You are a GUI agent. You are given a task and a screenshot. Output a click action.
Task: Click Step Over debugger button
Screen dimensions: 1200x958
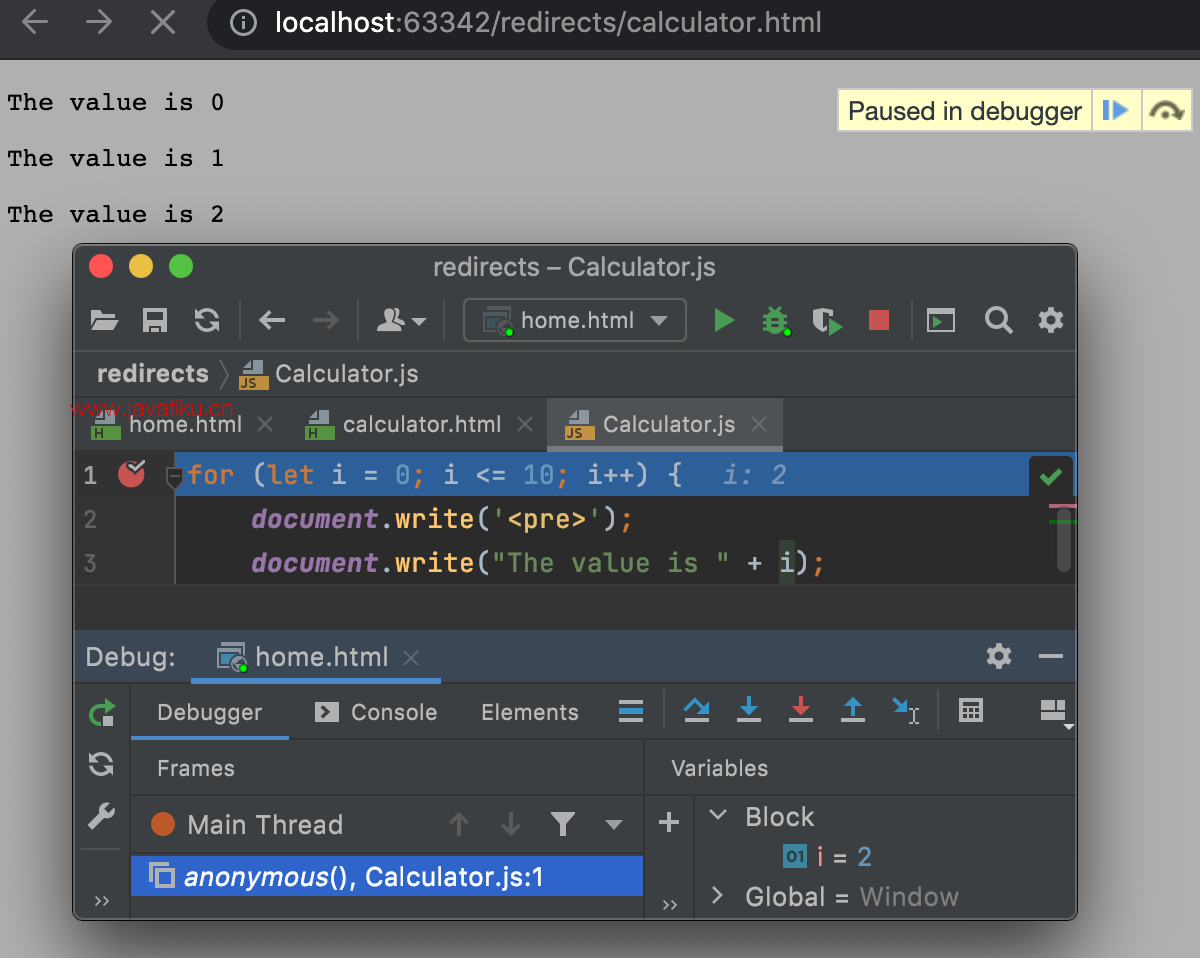pyautogui.click(x=697, y=711)
